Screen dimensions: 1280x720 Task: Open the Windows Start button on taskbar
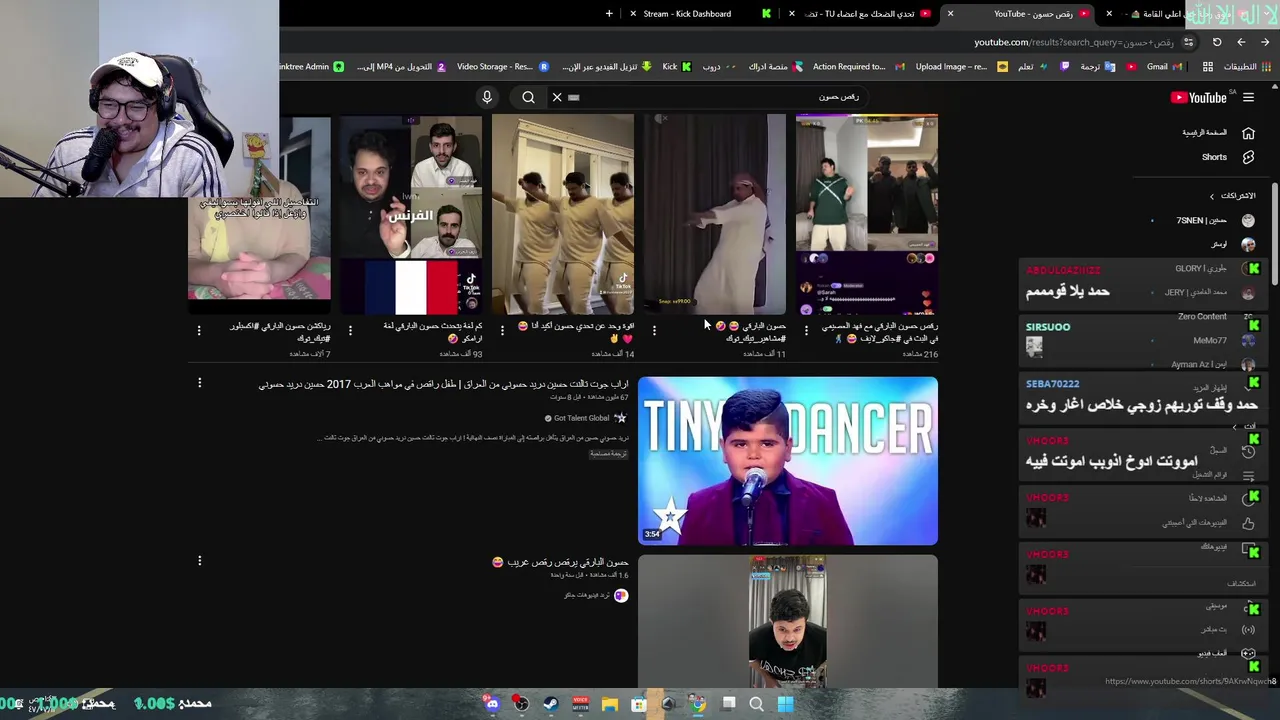785,704
